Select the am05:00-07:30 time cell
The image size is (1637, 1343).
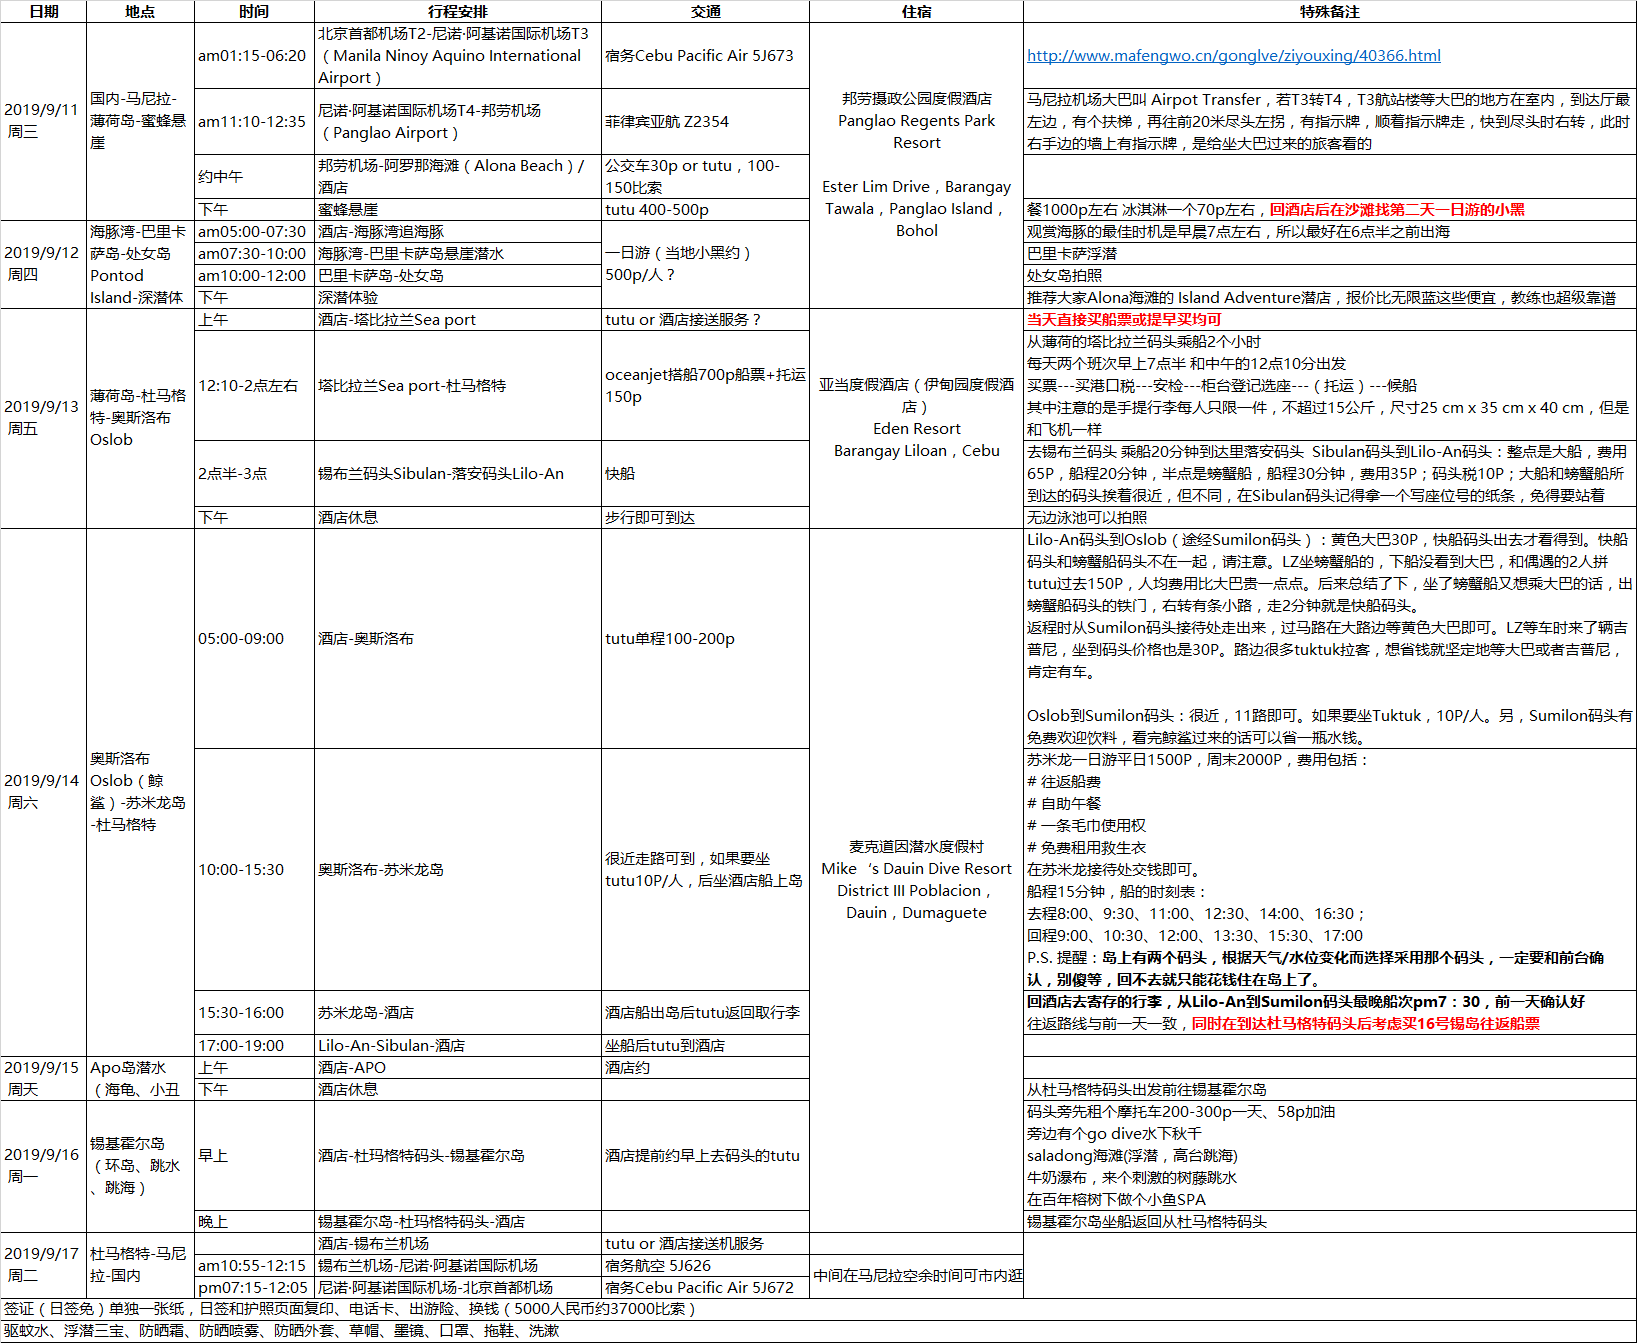[x=254, y=232]
